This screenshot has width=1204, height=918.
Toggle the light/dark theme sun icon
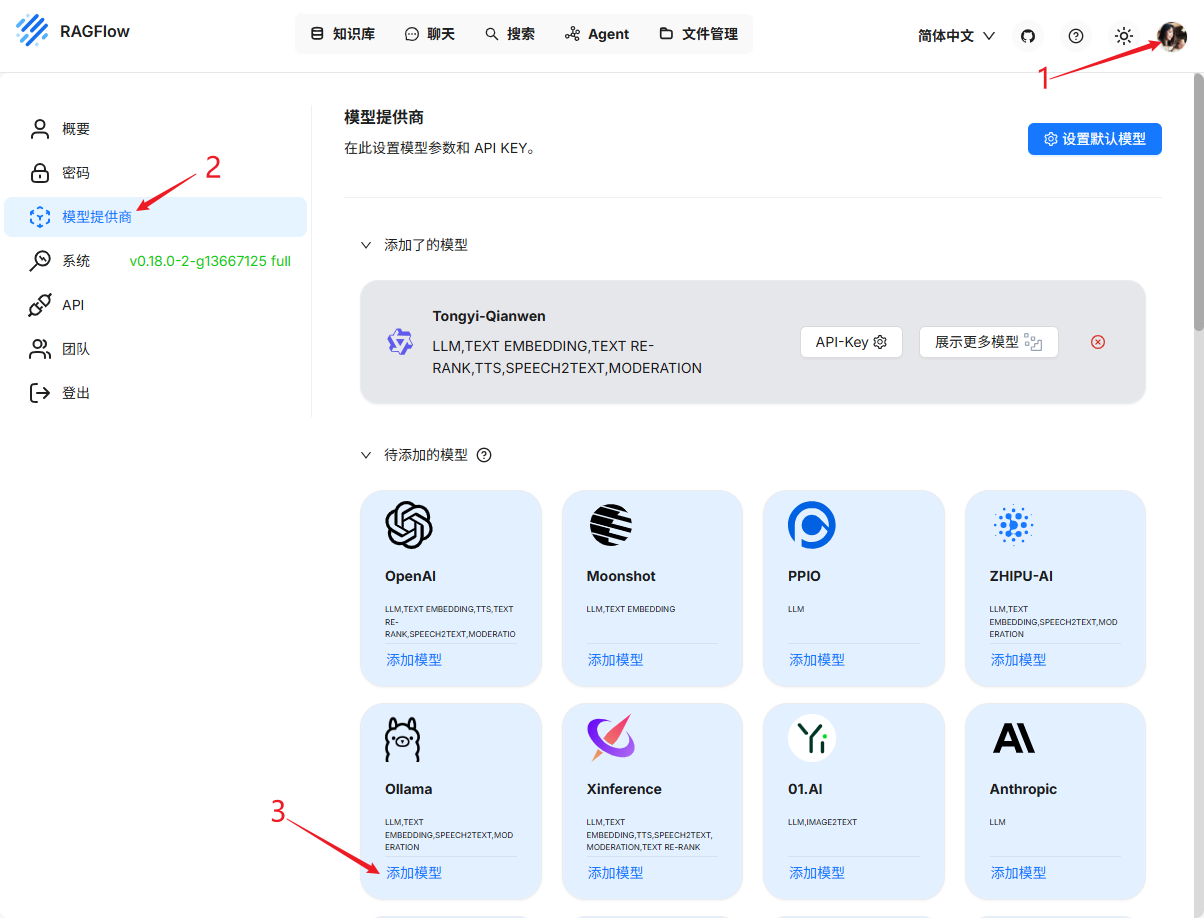pyautogui.click(x=1124, y=36)
